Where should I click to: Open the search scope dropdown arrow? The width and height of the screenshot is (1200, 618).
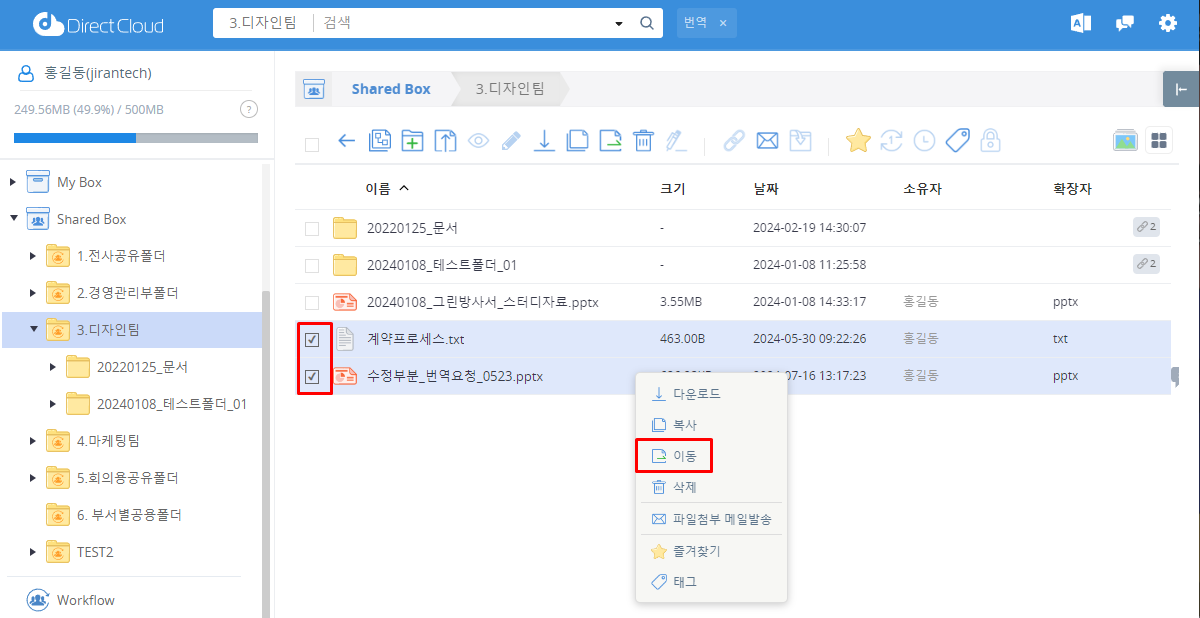click(618, 23)
